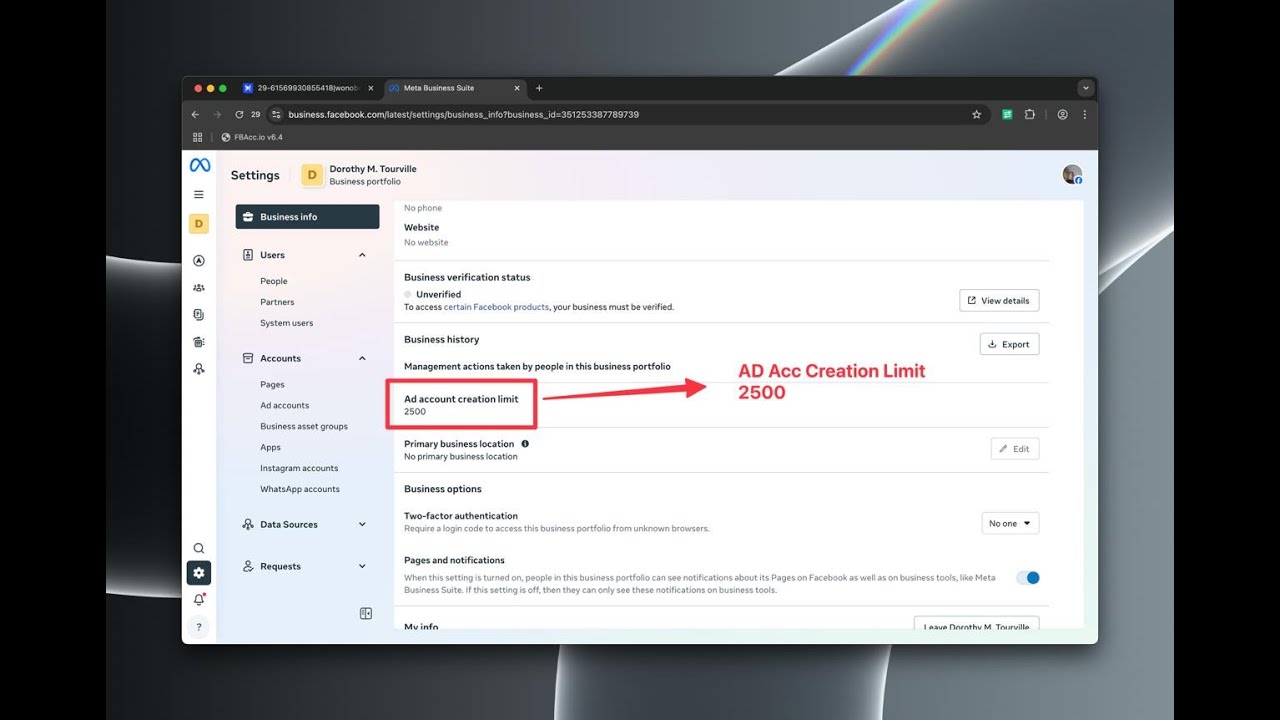Click Edit primary business location
This screenshot has height=720, width=1280.
[x=1015, y=449]
